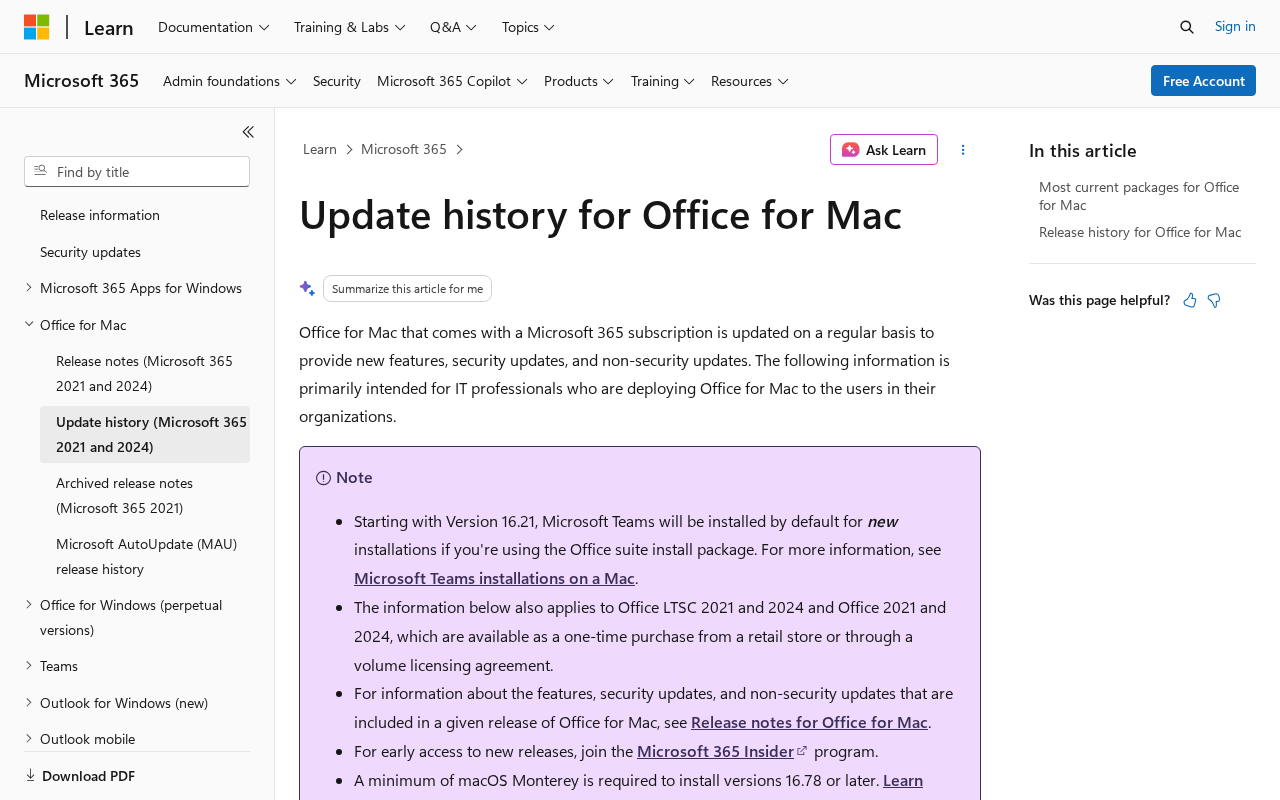Open the search magnifier icon
1280x800 pixels.
[1187, 27]
